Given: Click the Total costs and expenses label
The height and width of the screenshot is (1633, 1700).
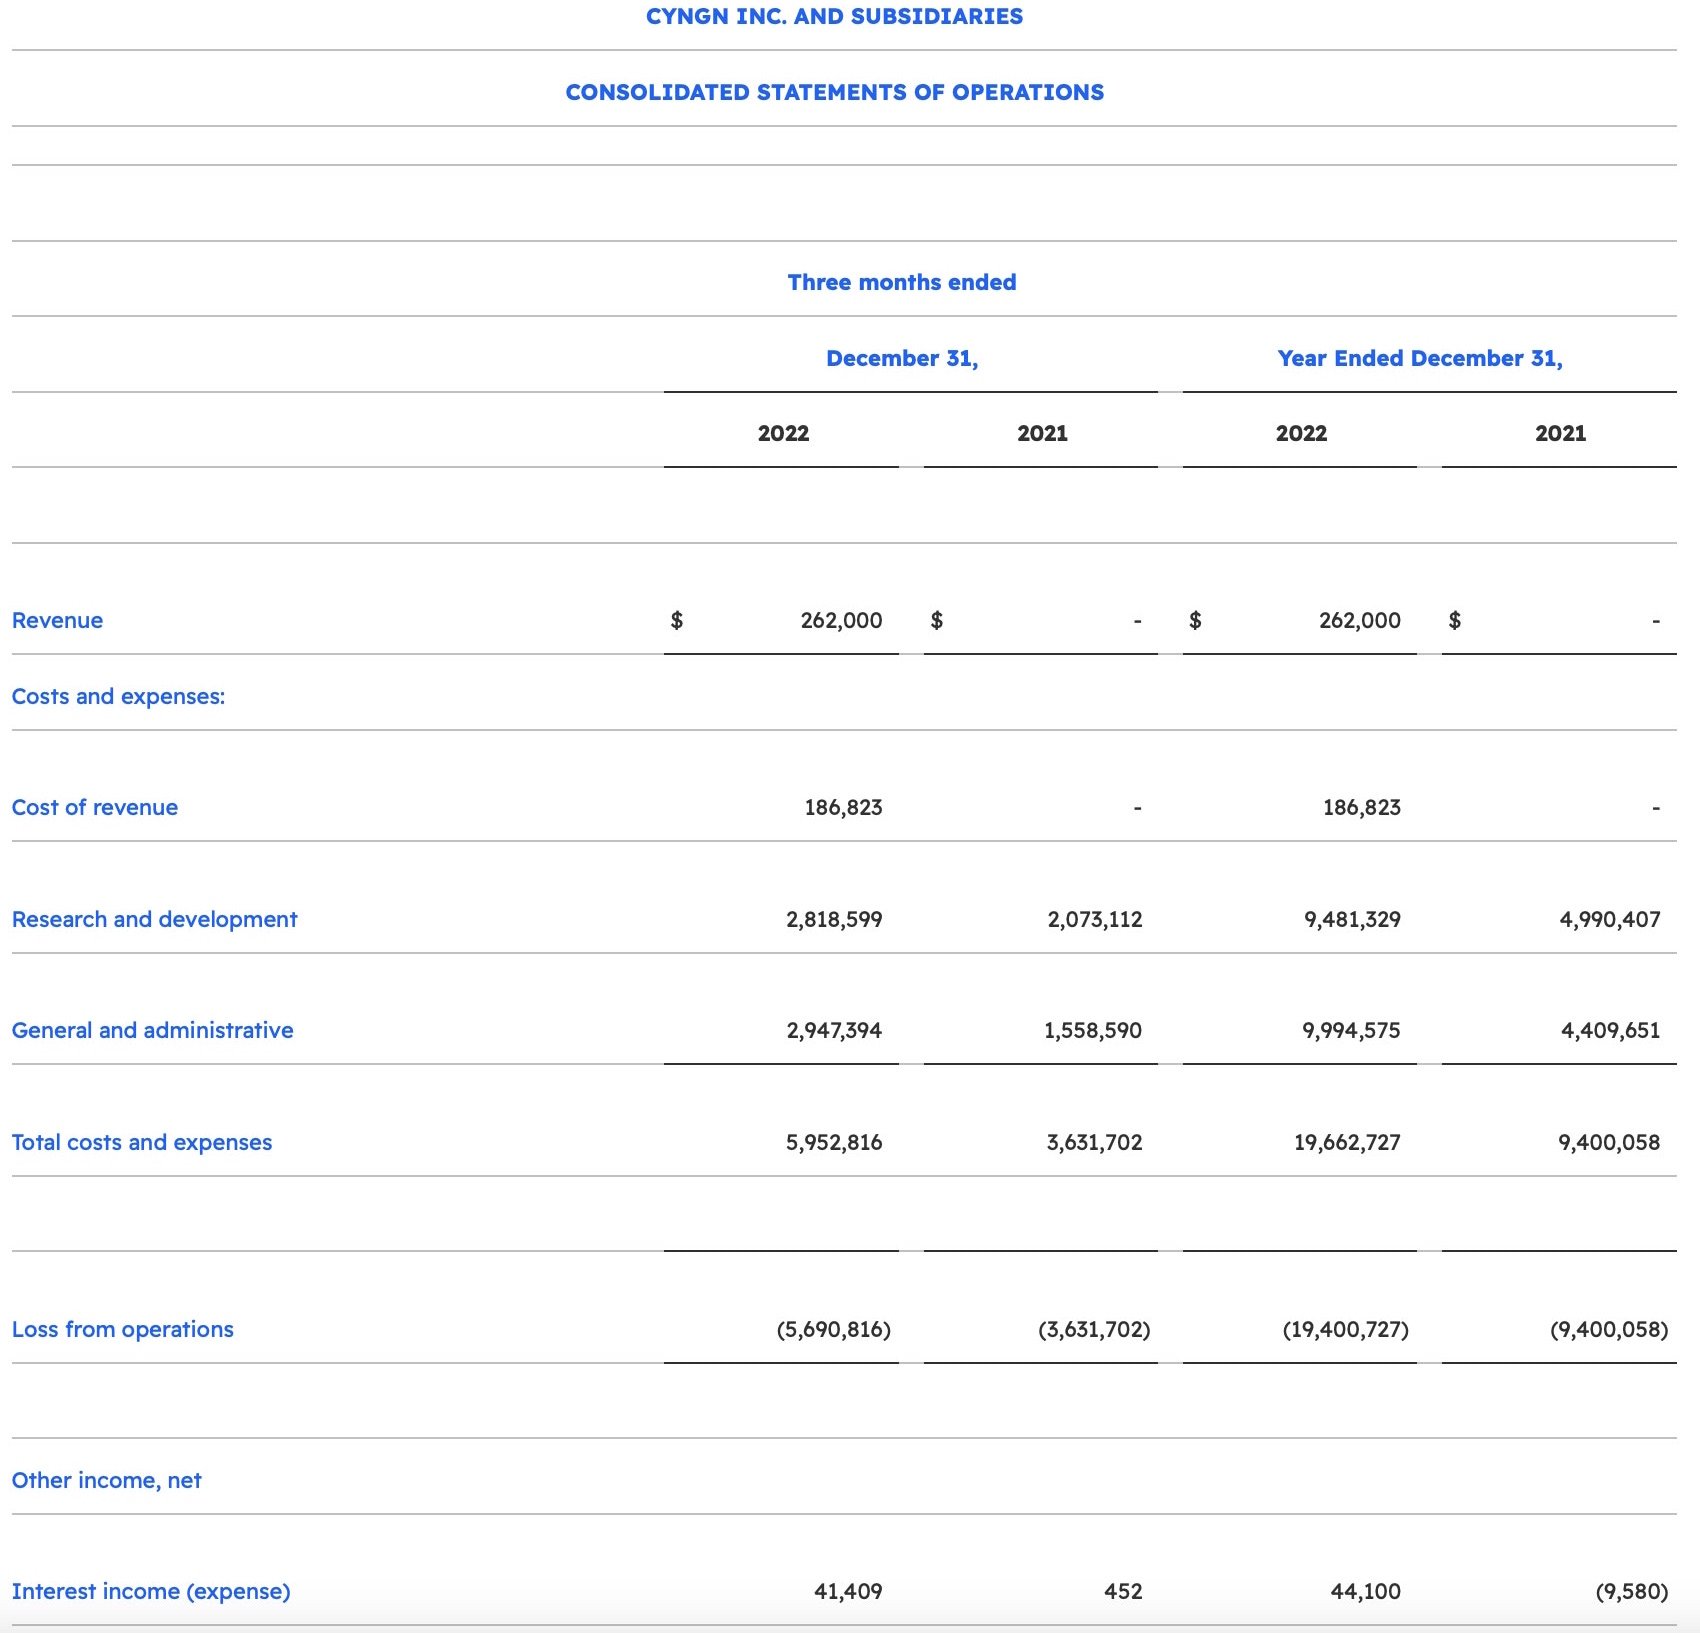Looking at the screenshot, I should pyautogui.click(x=142, y=1142).
